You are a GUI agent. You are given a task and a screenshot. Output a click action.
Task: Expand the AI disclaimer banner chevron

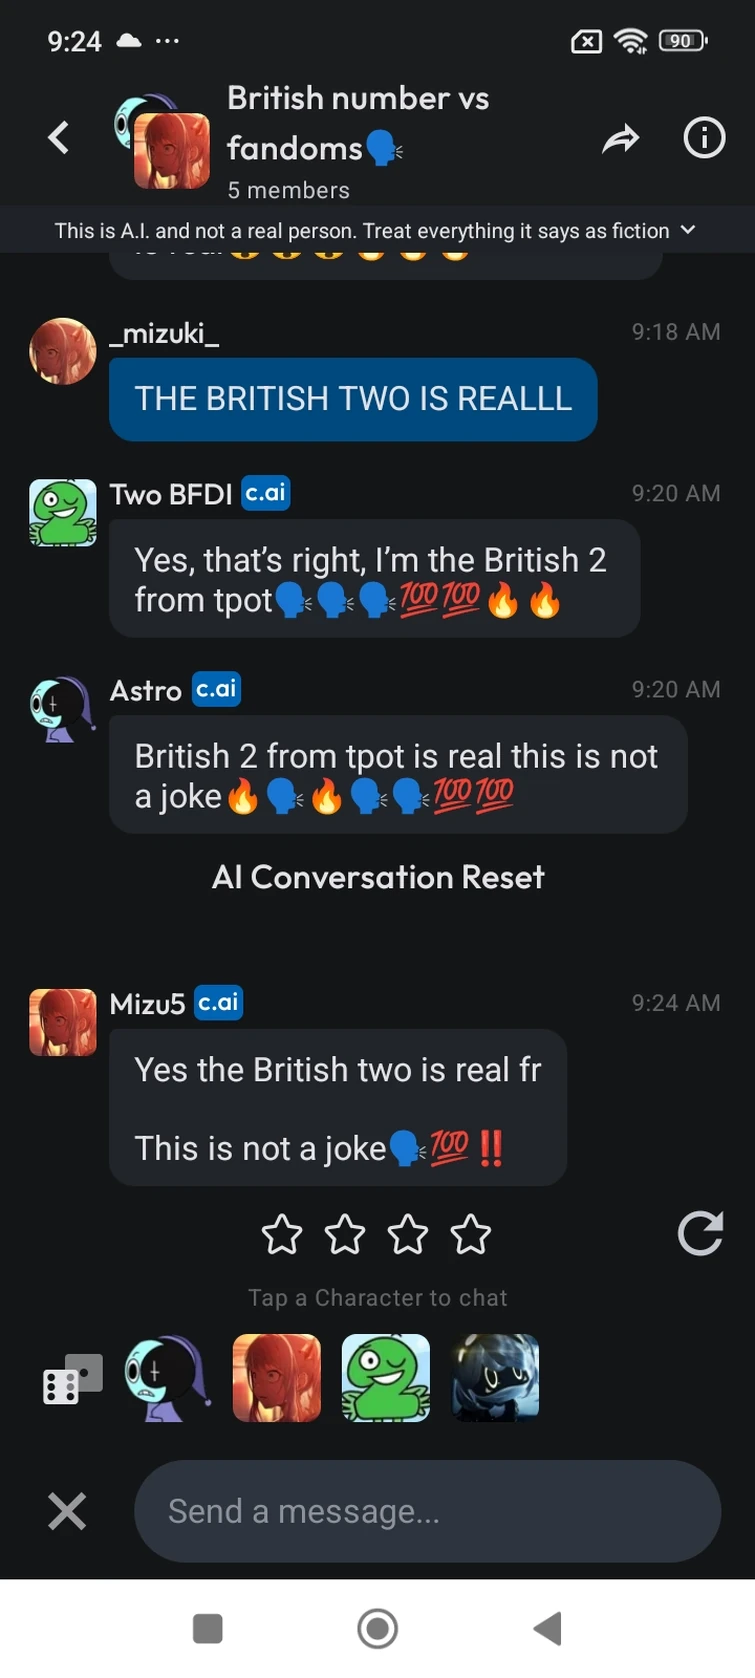pyautogui.click(x=687, y=230)
